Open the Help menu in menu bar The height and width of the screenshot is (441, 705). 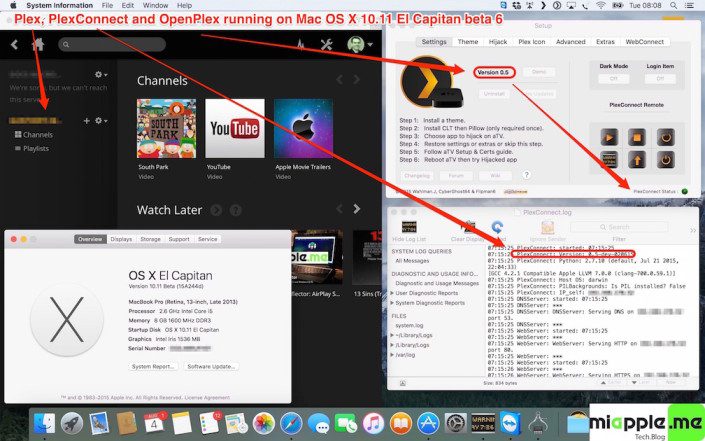coord(184,5)
